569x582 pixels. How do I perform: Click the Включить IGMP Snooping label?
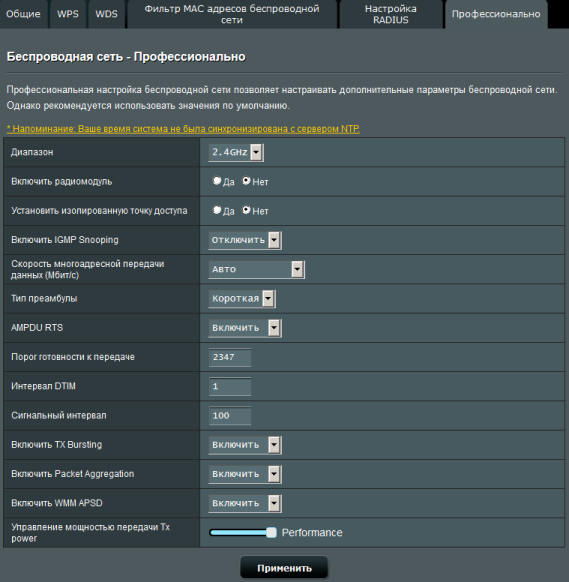(65, 240)
